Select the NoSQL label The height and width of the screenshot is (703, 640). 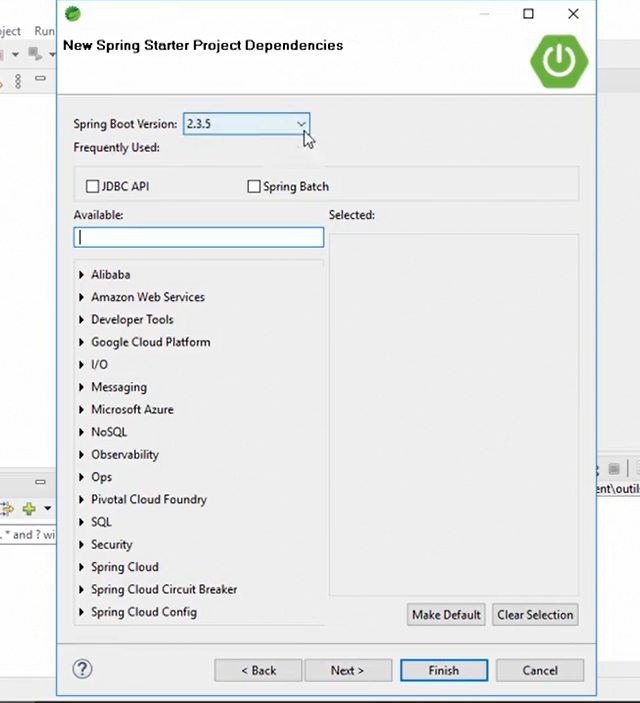point(109,432)
